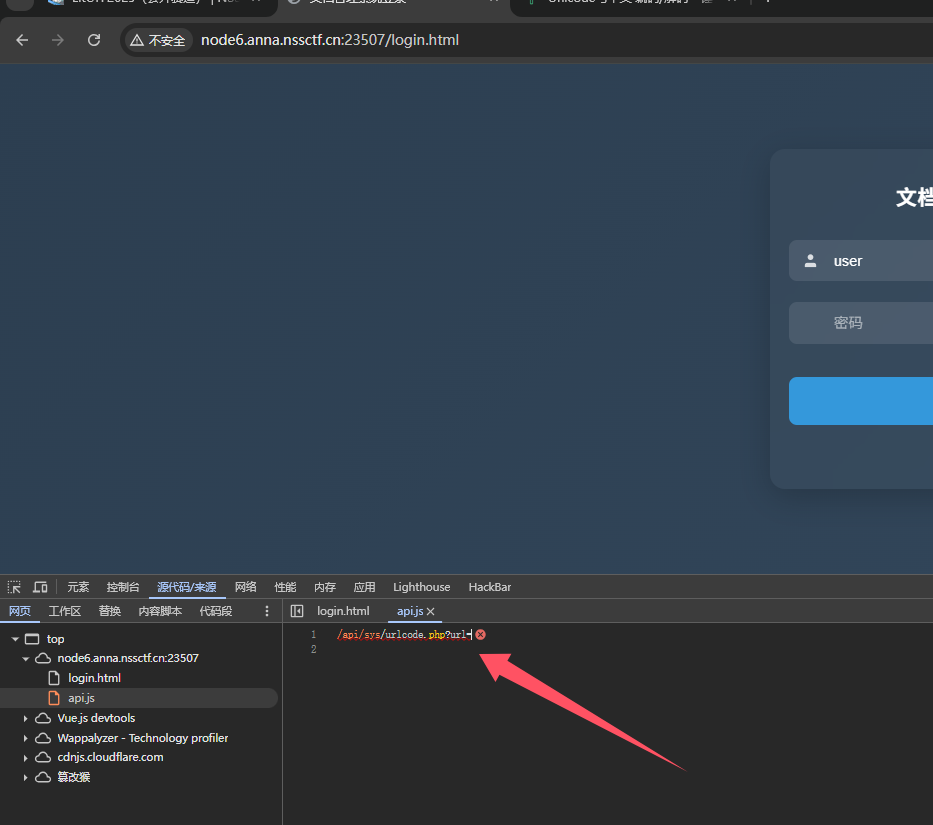Focus the 密码 password input field
Viewport: 933px width, 825px height.
pos(870,323)
